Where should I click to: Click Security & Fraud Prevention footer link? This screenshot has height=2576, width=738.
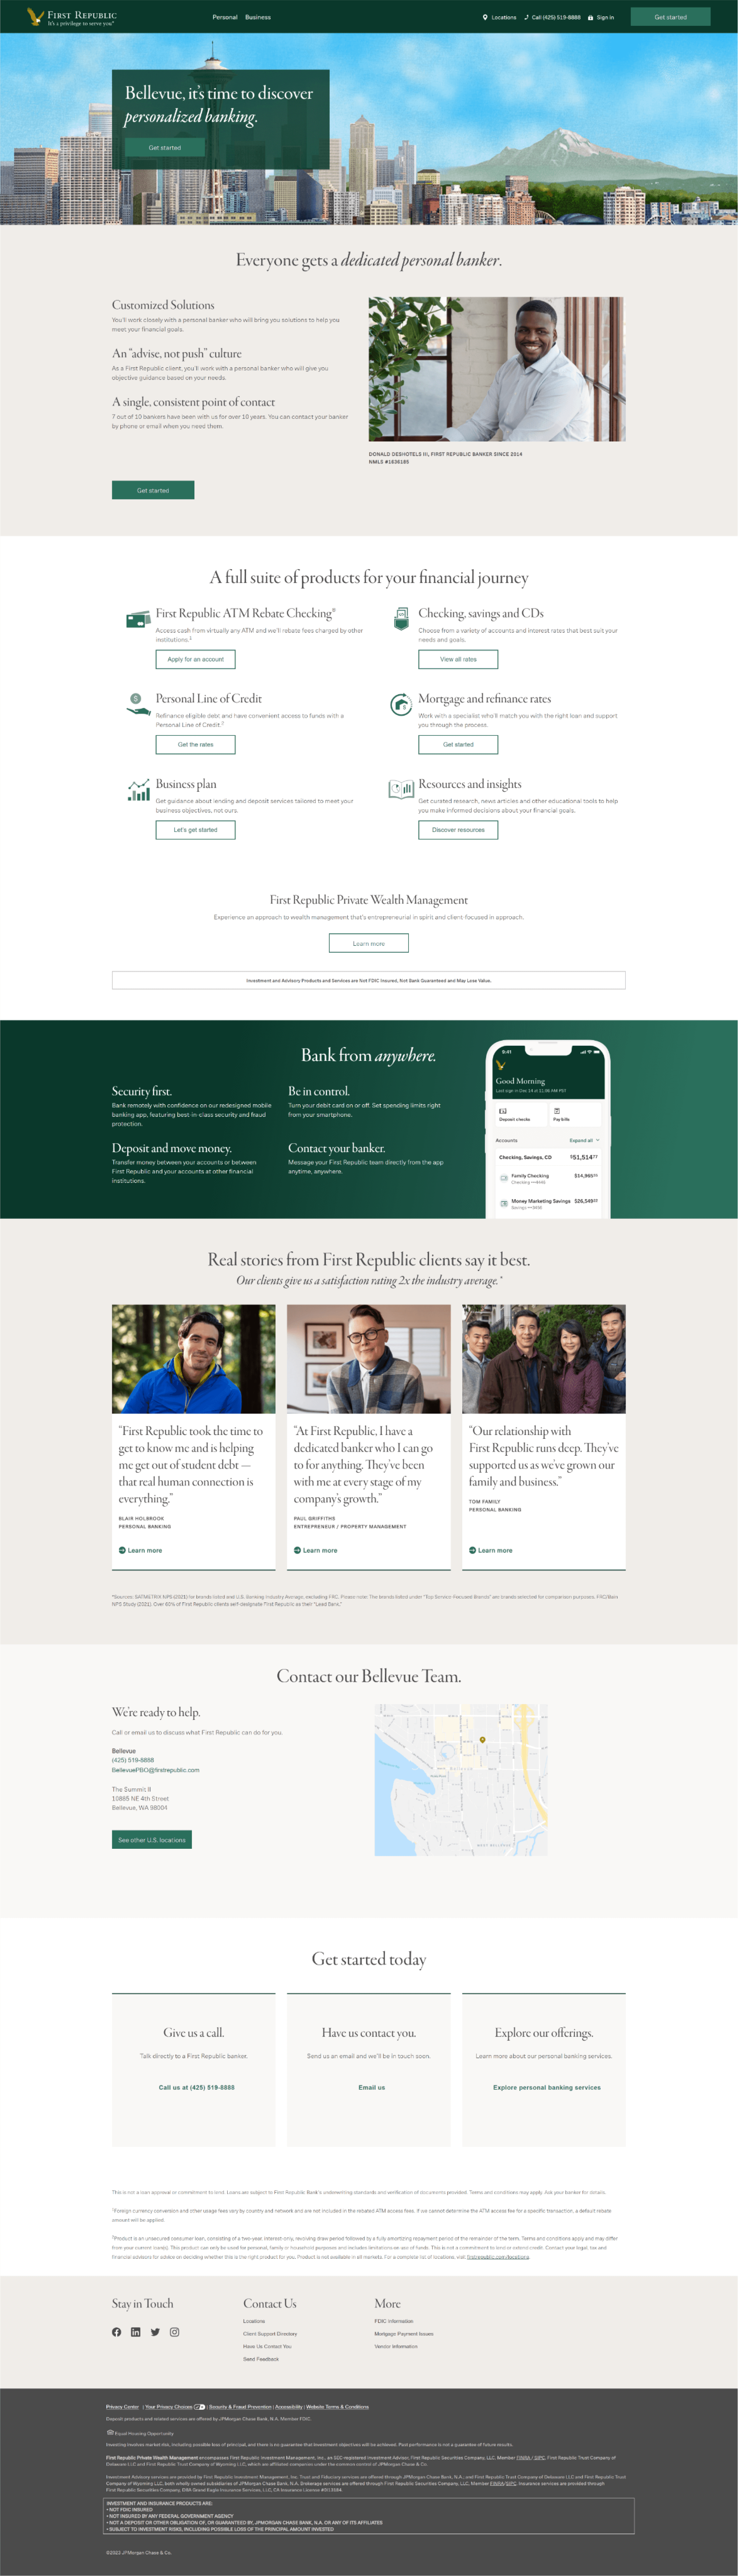click(x=240, y=2407)
